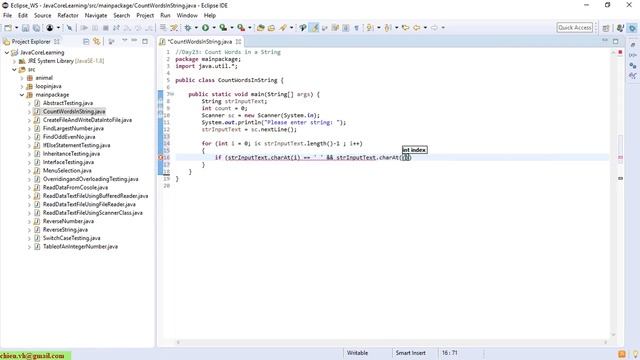
Task: Click the Open Type toolbar icon
Action: click(x=260, y=28)
